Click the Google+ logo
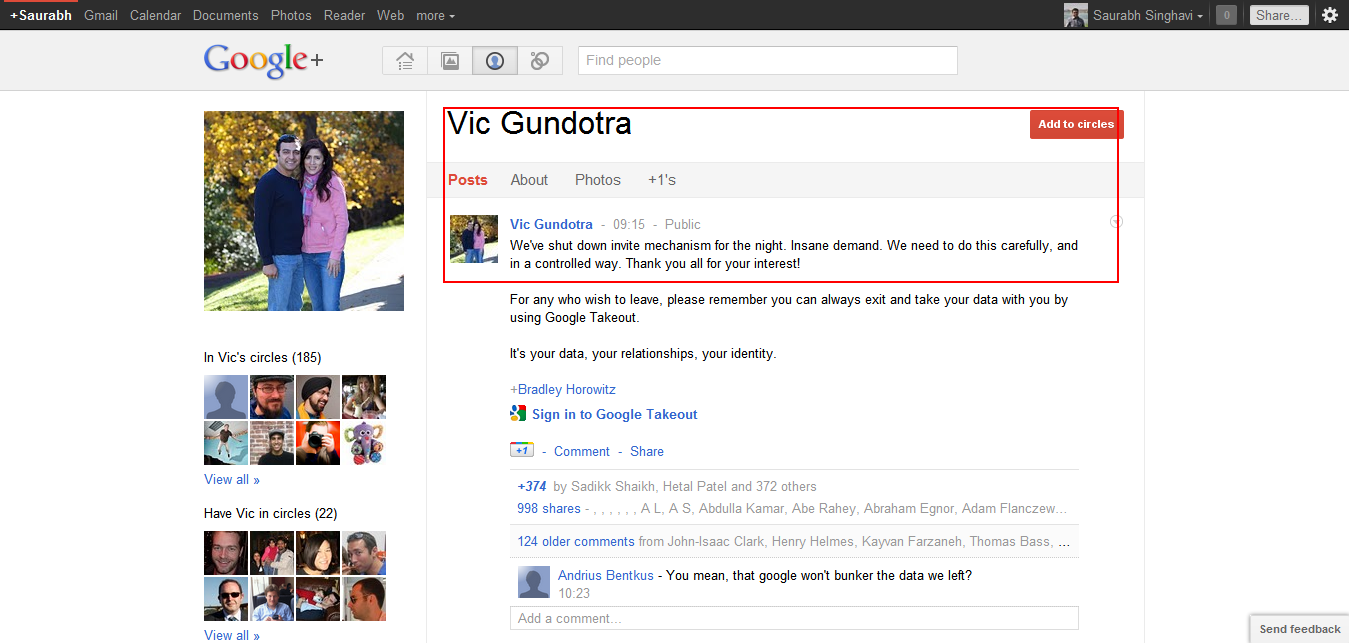 pos(263,60)
